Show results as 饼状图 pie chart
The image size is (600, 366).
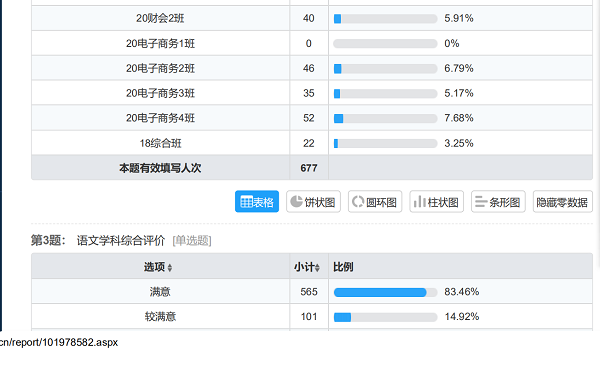[313, 201]
